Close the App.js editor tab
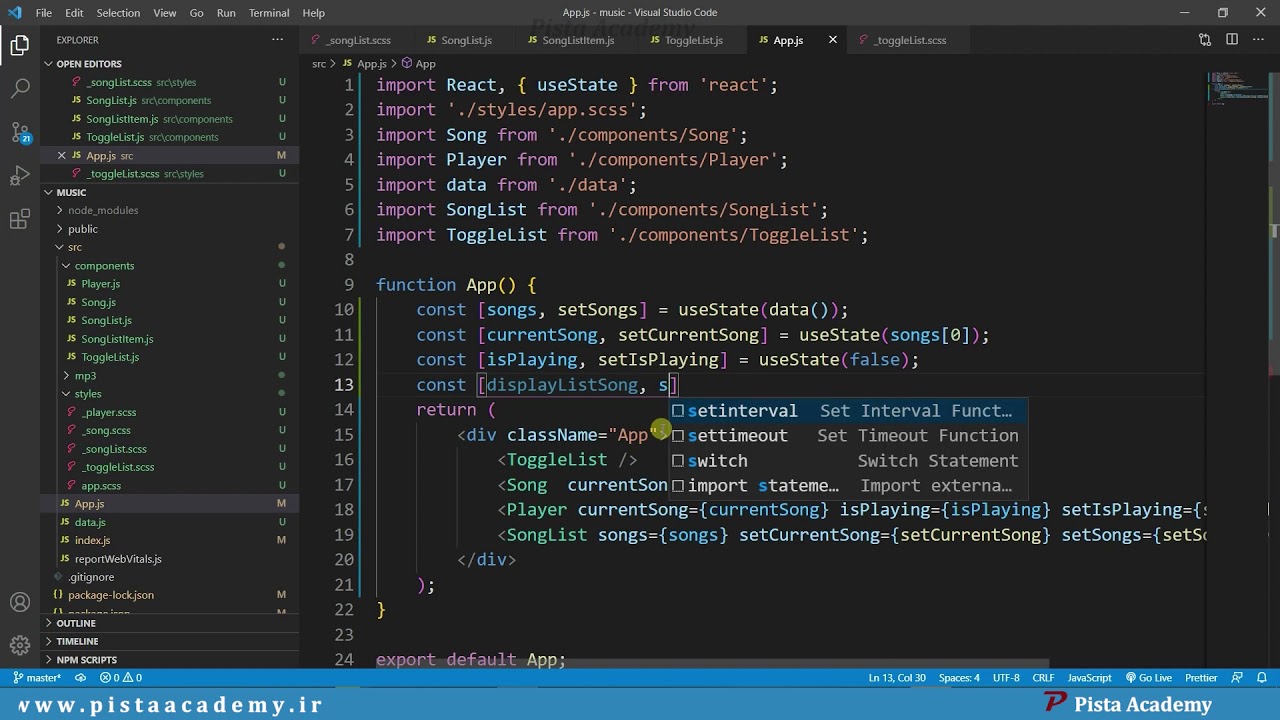Screen dimensions: 1280x720 tap(832, 40)
